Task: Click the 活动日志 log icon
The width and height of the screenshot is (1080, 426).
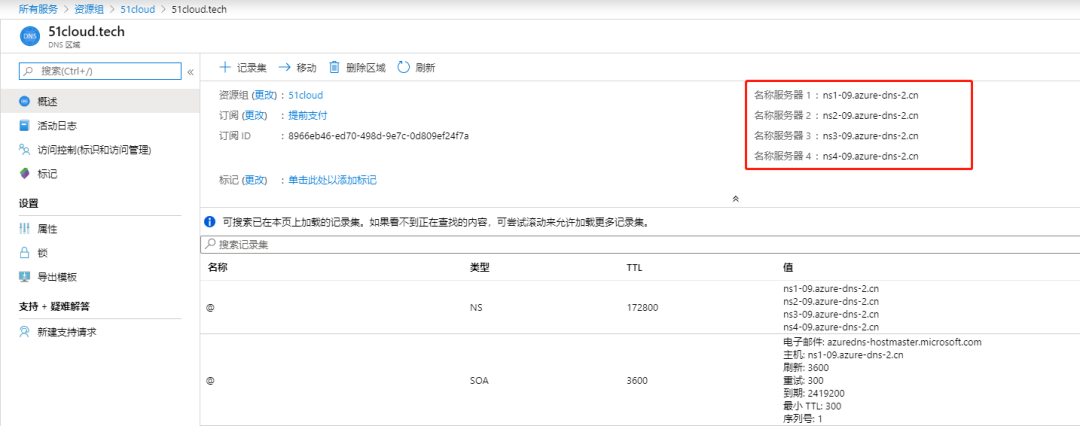Action: click(x=24, y=125)
